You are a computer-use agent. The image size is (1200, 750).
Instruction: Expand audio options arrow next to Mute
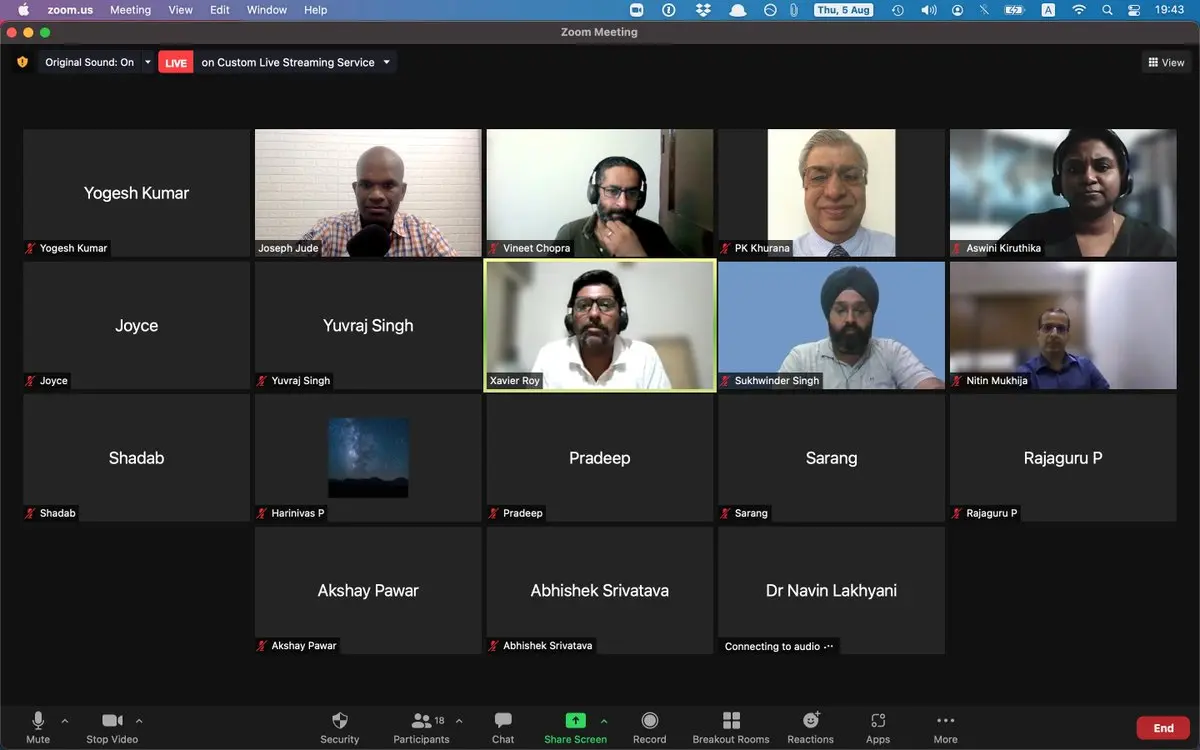65,720
